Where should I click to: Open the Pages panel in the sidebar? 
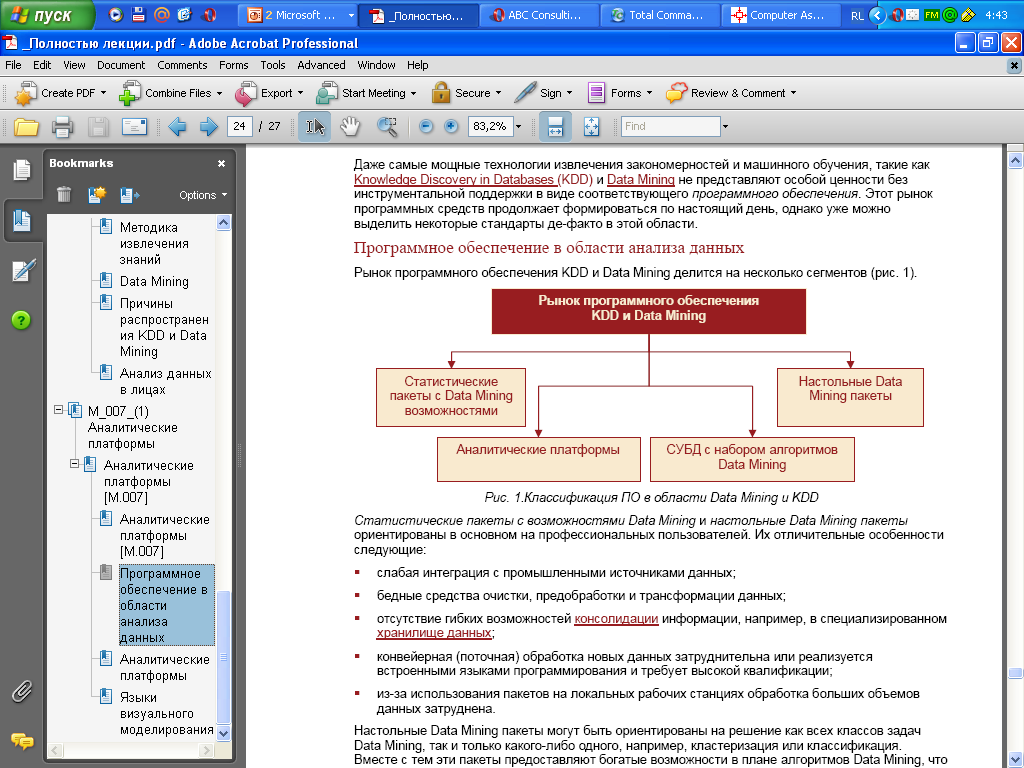[22, 170]
